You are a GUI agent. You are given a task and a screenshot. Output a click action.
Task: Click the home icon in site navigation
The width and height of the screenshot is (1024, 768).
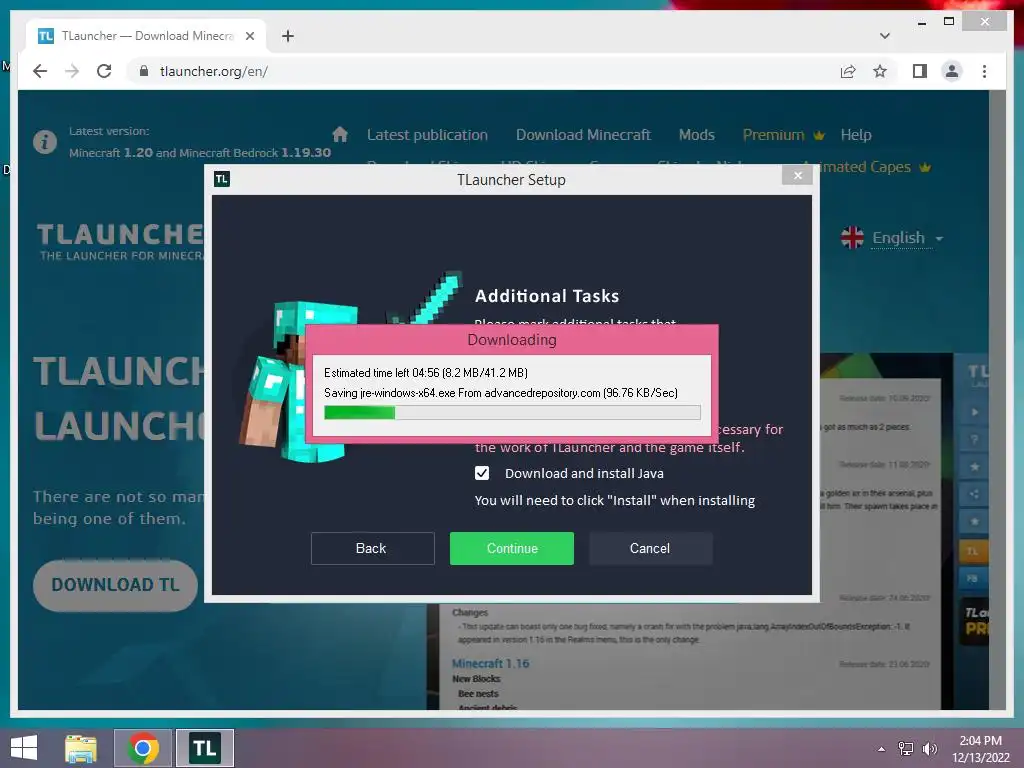(x=340, y=135)
